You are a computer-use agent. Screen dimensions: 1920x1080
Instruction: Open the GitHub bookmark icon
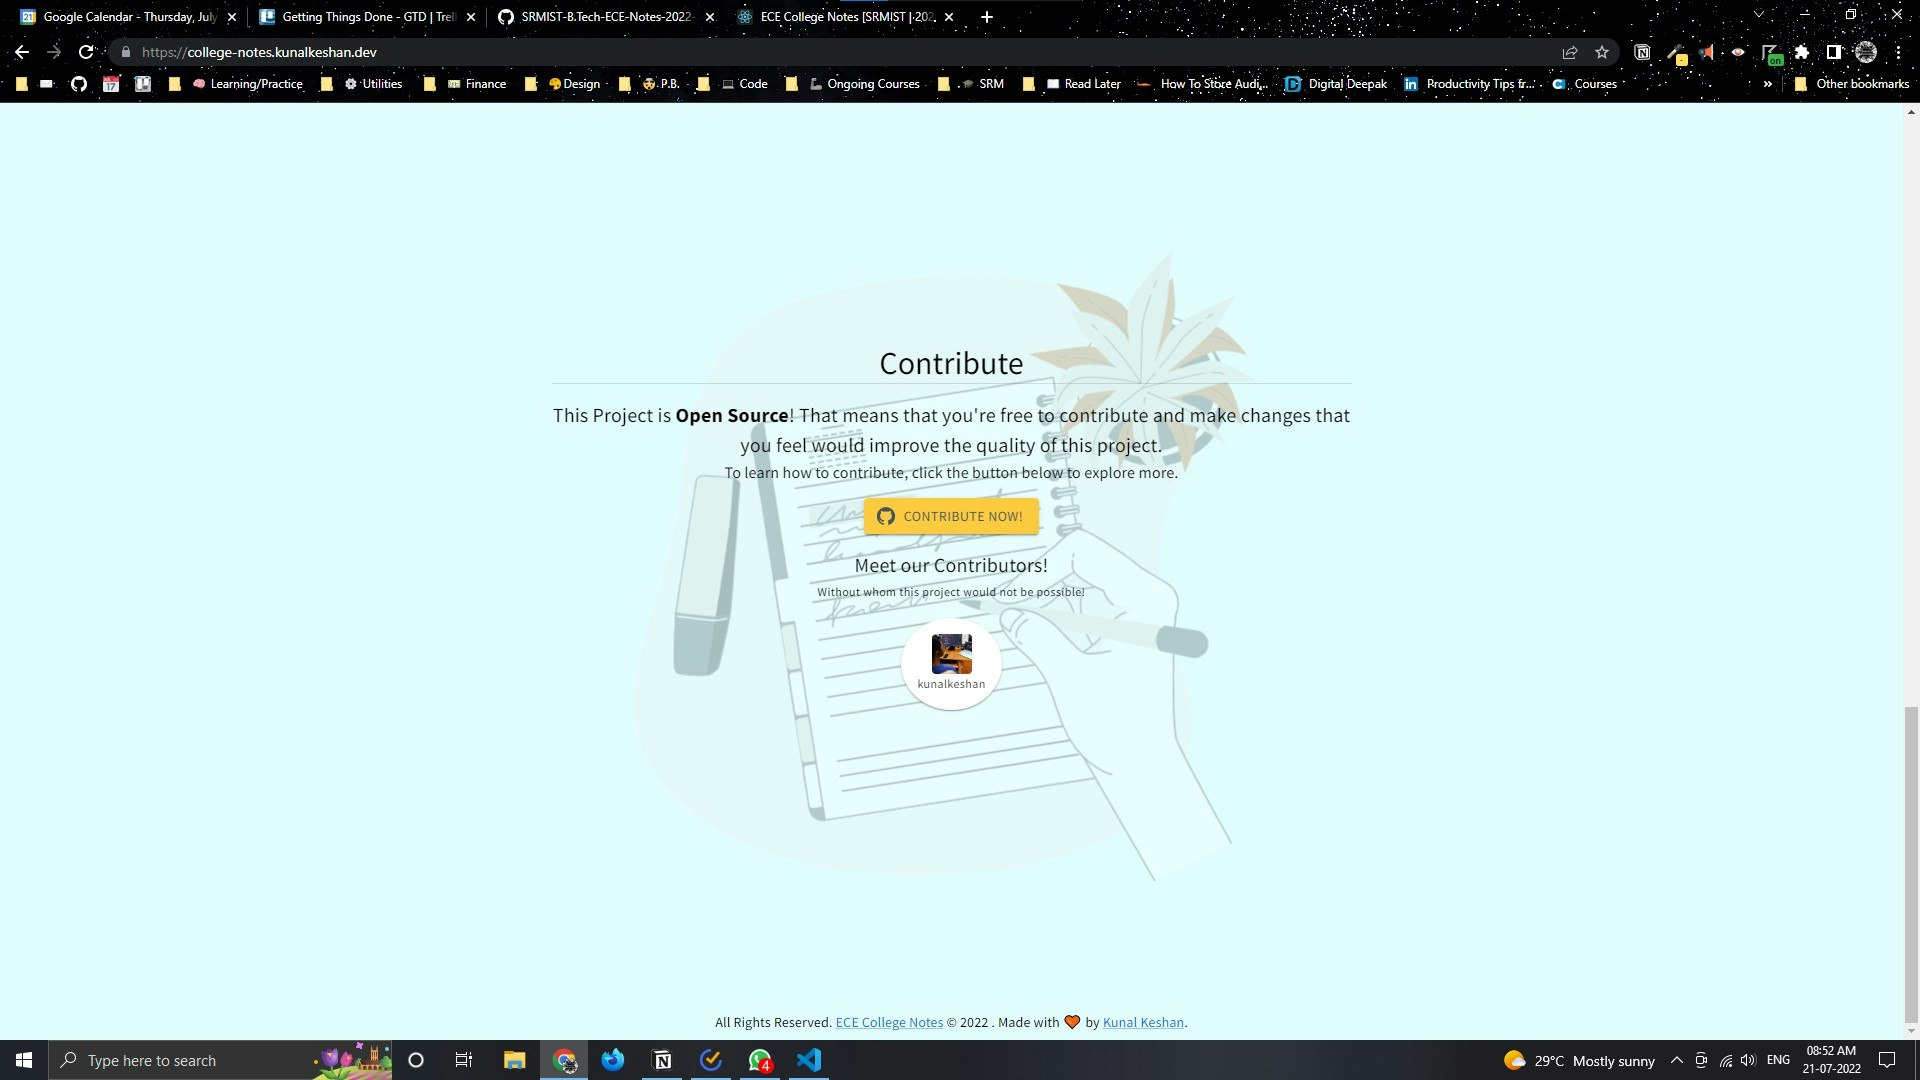point(79,84)
